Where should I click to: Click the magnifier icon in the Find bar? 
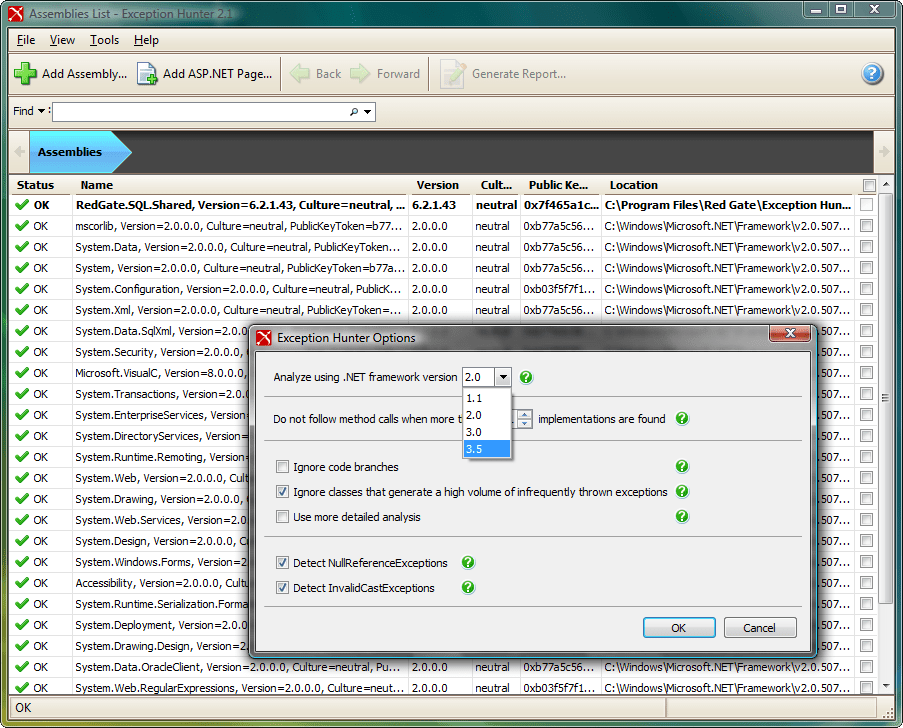point(356,112)
